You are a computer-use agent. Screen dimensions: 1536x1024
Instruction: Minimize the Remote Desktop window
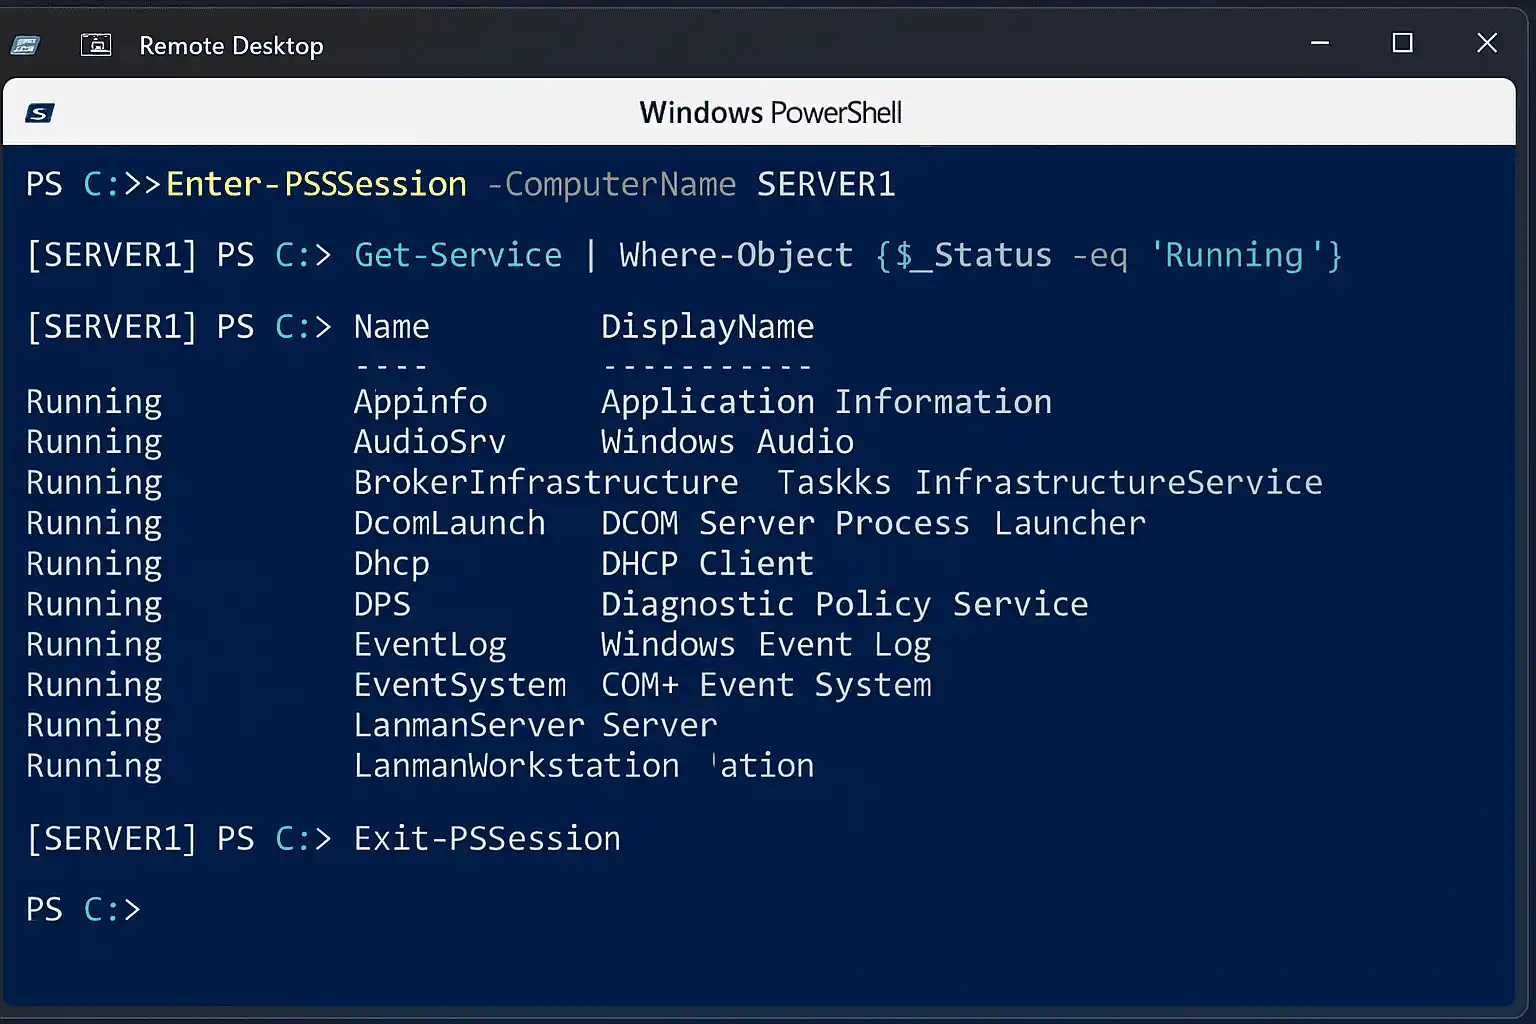1320,43
